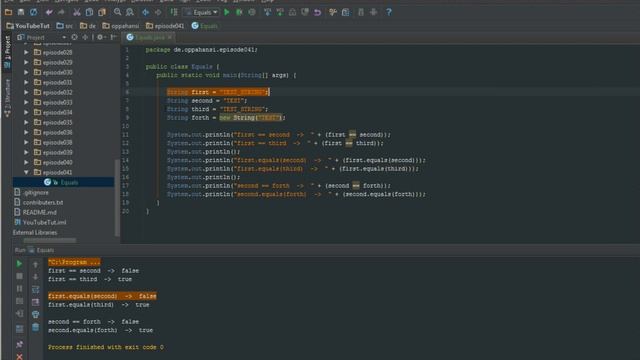
Task: Synchronize files using the refresh icon
Action: point(33,12)
